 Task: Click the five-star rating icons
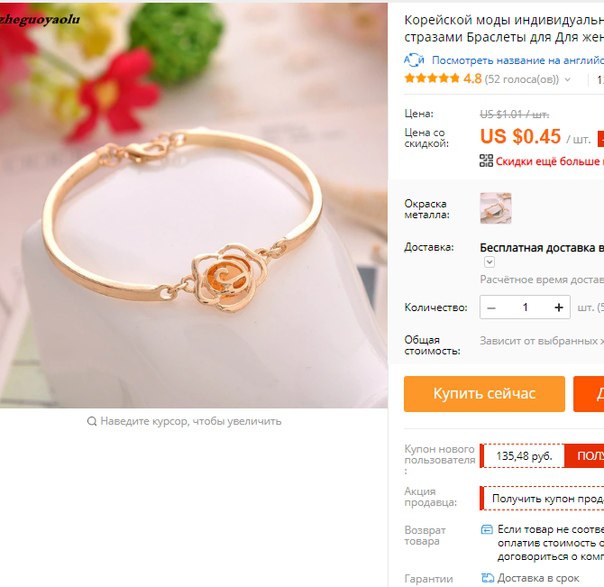[x=432, y=79]
